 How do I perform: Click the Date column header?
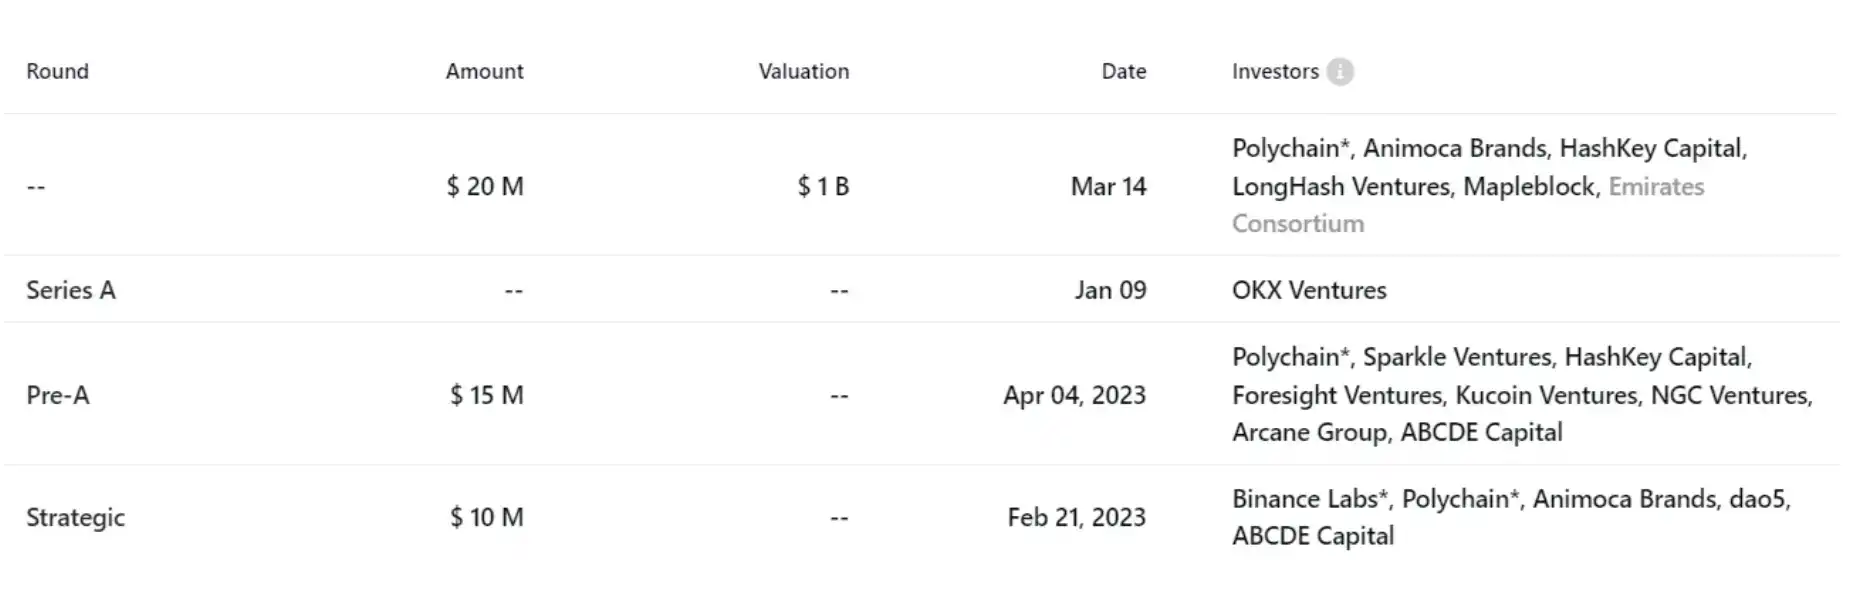click(1123, 72)
